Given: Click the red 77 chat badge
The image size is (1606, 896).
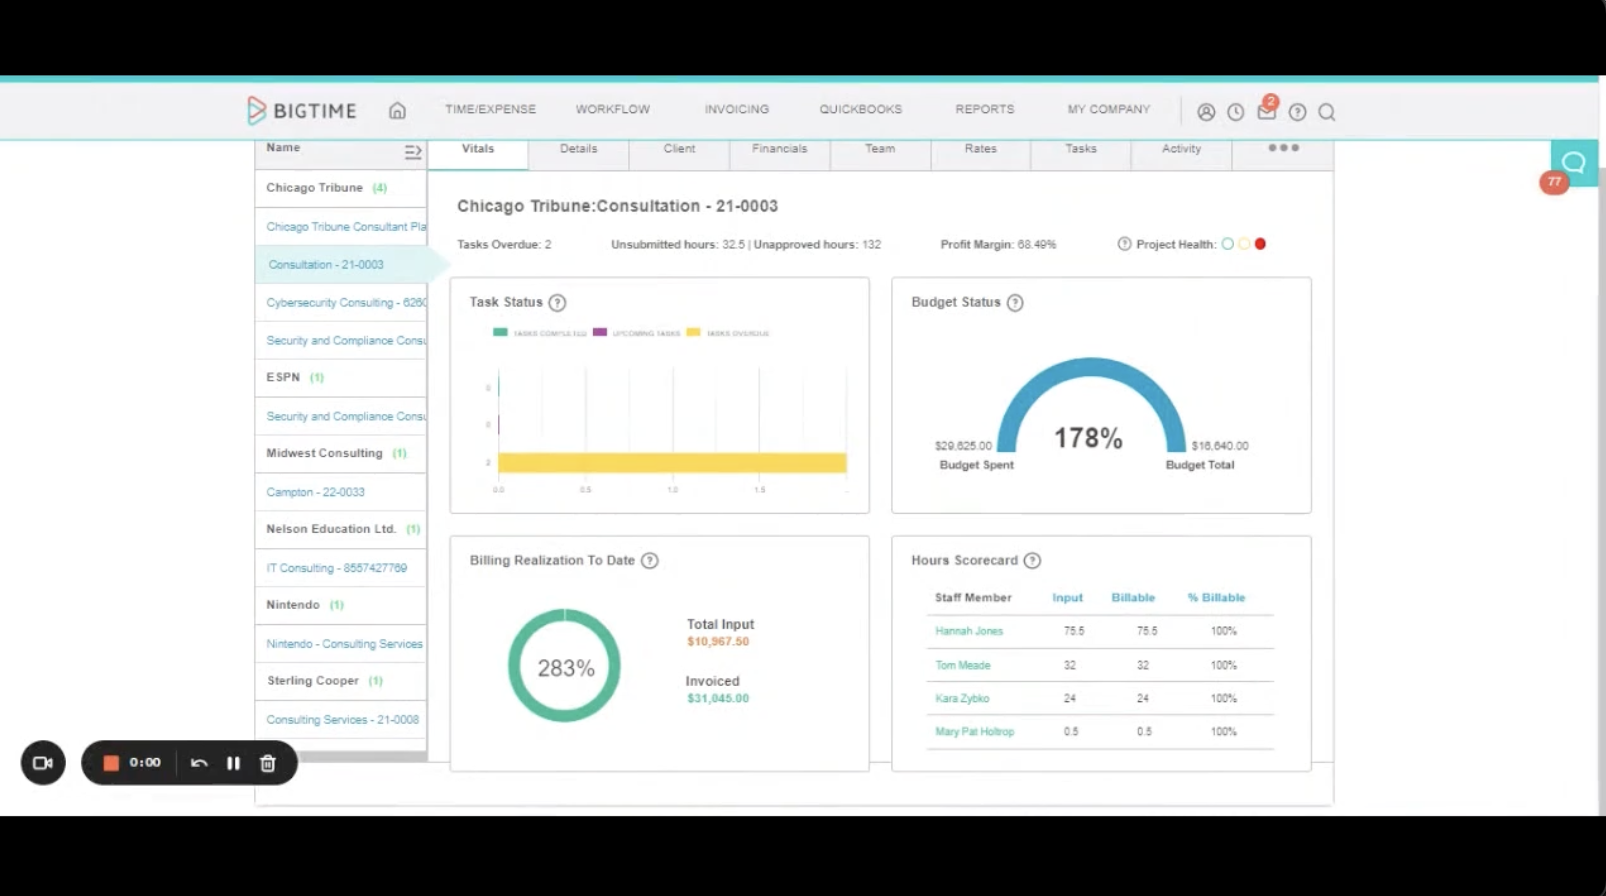Looking at the screenshot, I should [x=1554, y=182].
